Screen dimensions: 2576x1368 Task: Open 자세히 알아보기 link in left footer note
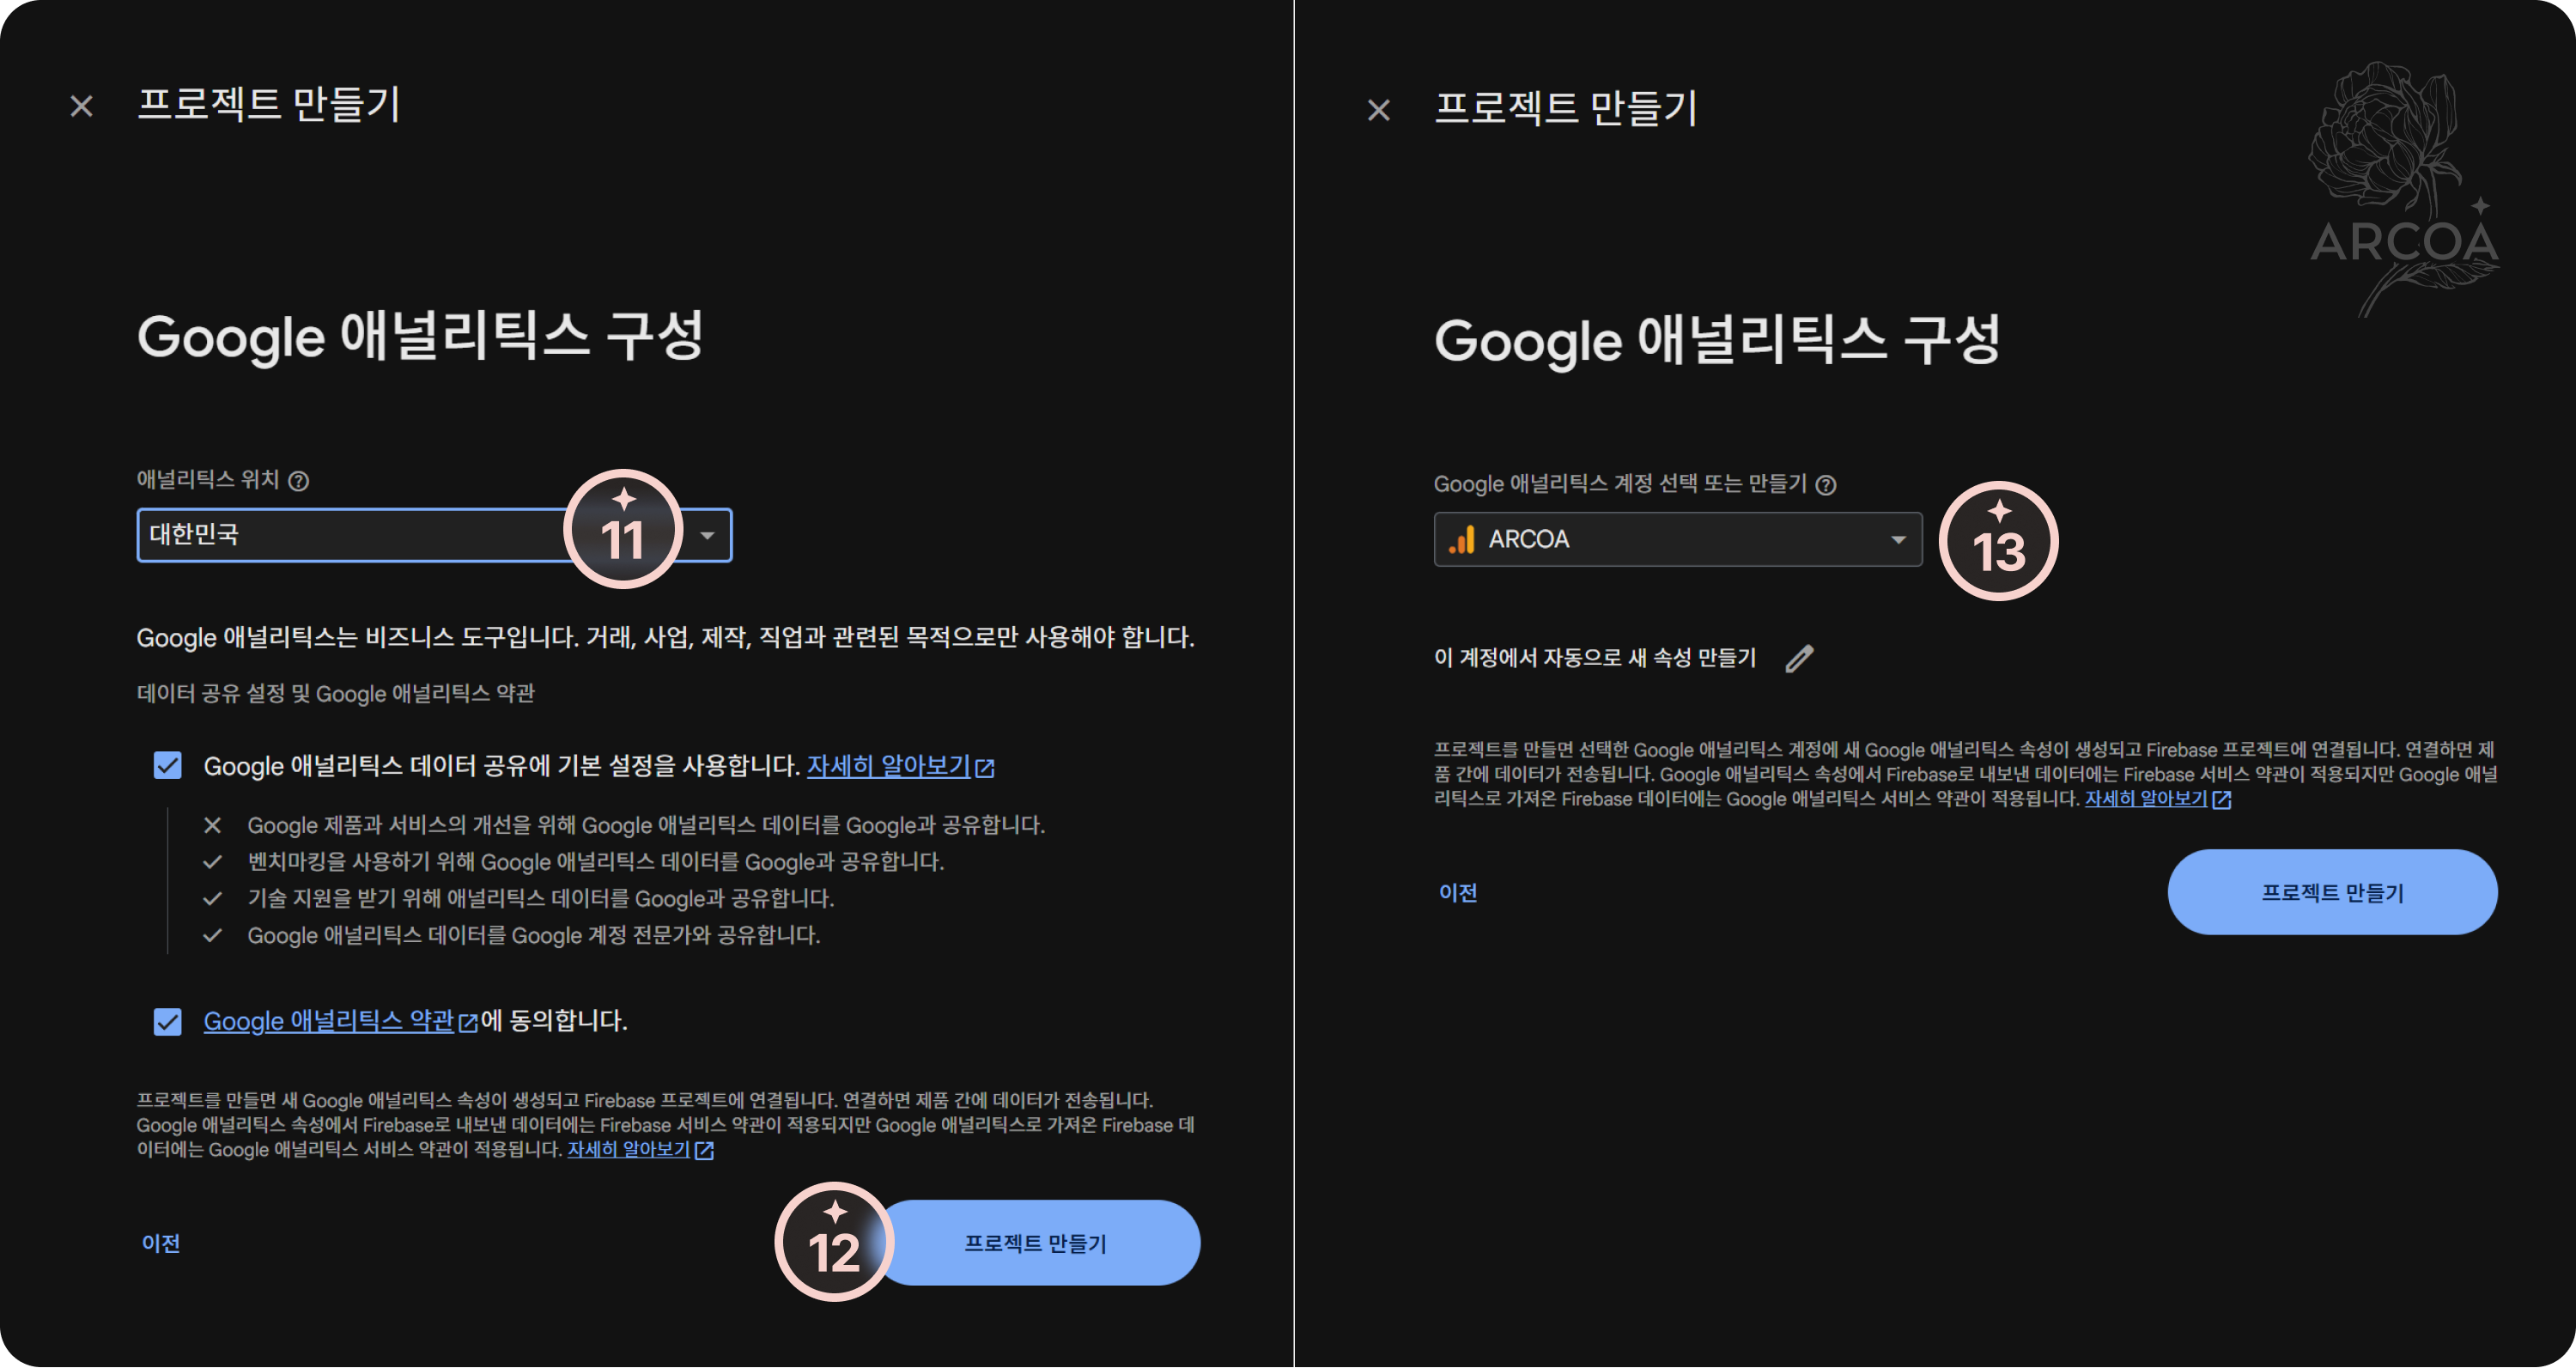(x=629, y=1150)
